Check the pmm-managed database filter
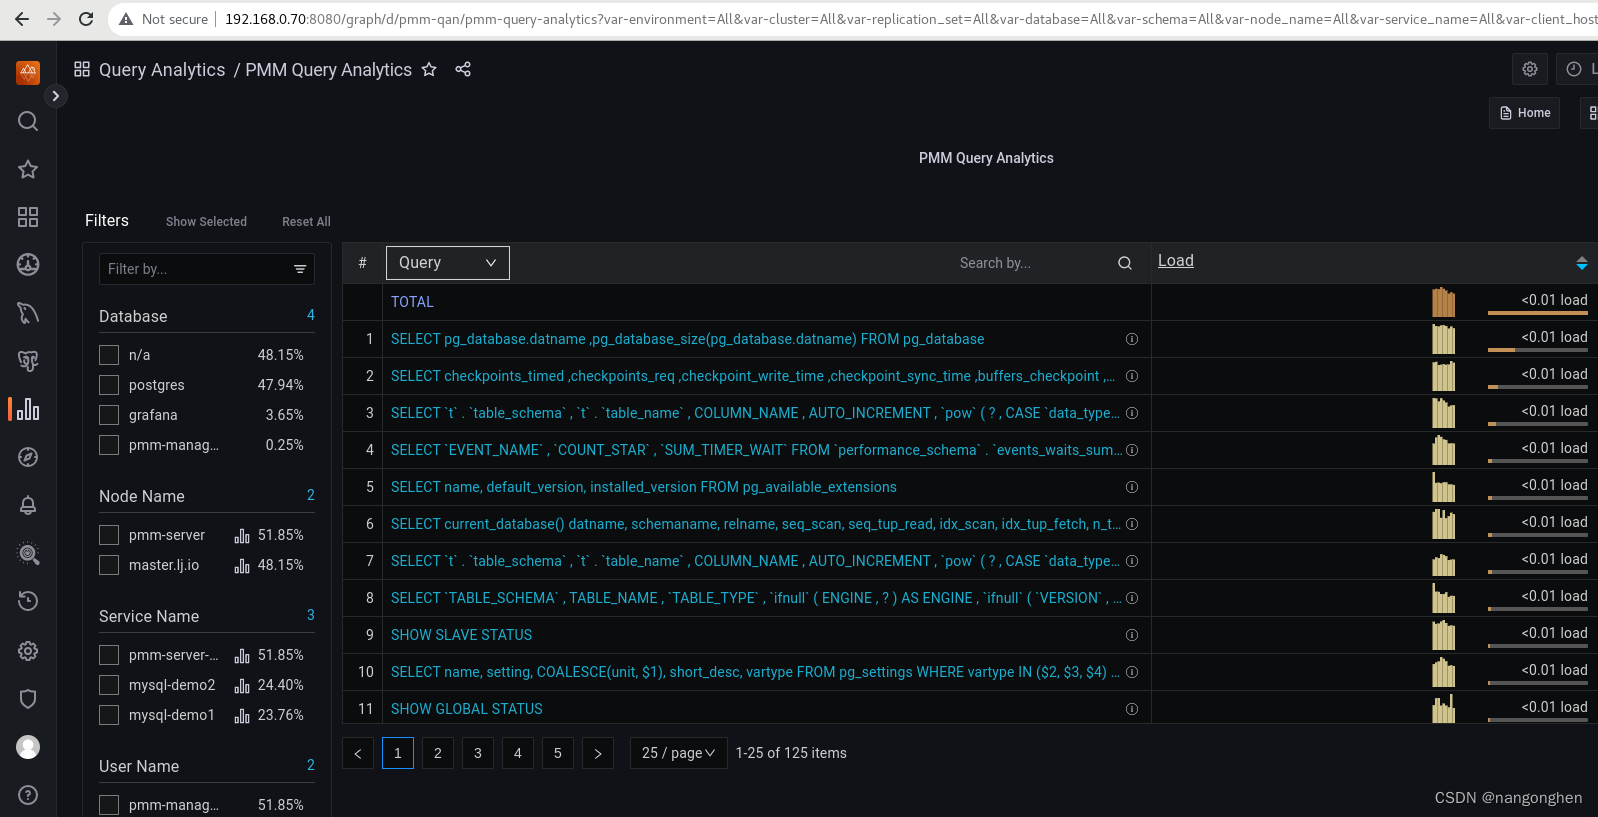The width and height of the screenshot is (1598, 817). coord(109,445)
